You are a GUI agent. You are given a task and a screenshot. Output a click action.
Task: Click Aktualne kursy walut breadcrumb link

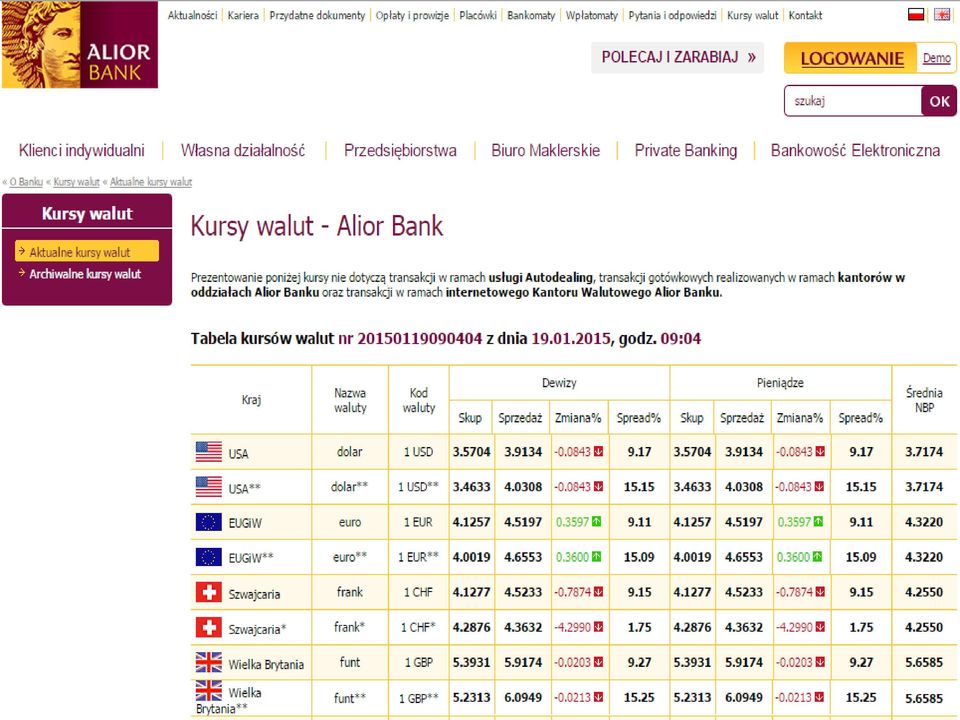[151, 182]
